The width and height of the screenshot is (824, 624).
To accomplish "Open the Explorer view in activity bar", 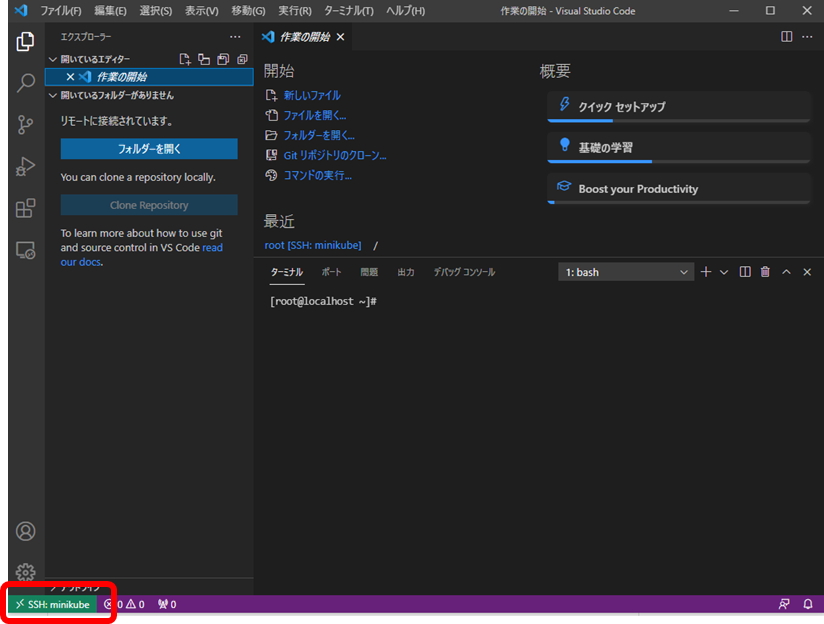I will [25, 42].
